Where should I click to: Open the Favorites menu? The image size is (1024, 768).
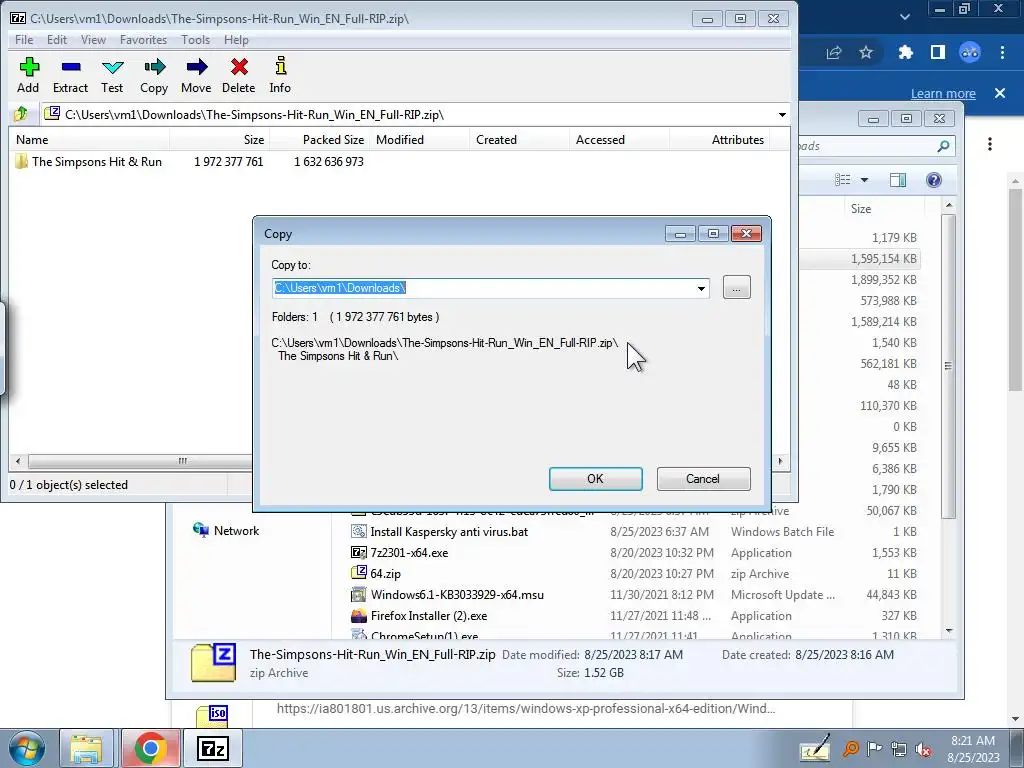pos(143,40)
